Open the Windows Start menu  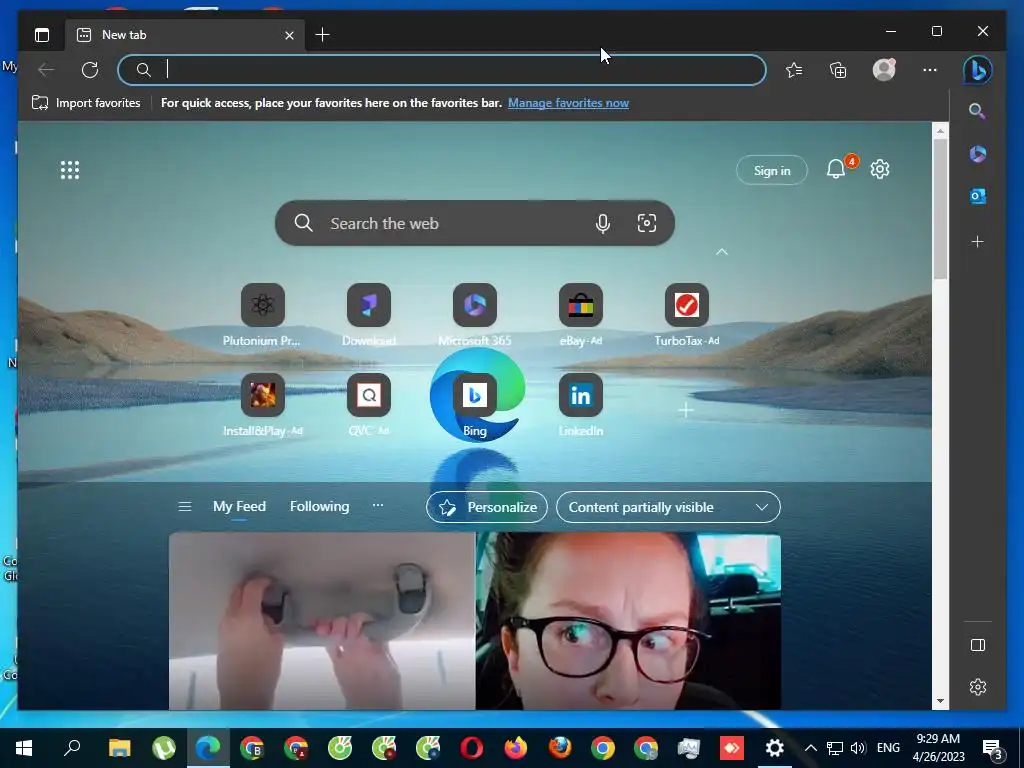[24, 748]
